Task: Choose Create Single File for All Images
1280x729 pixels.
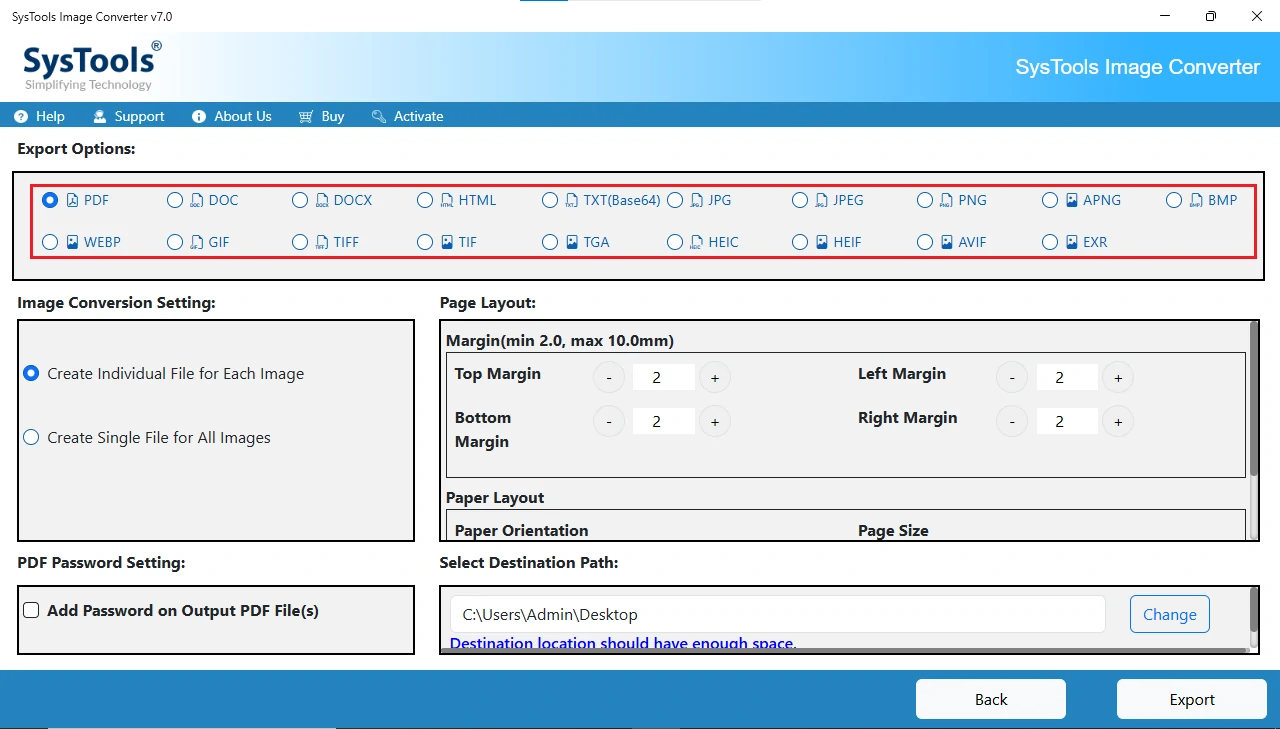Action: [x=31, y=437]
